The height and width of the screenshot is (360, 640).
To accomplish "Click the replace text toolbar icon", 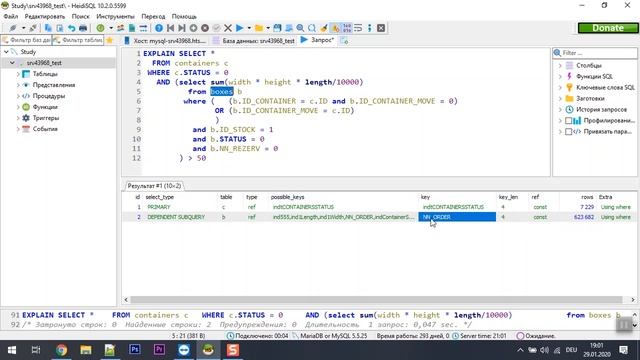I will click(312, 28).
